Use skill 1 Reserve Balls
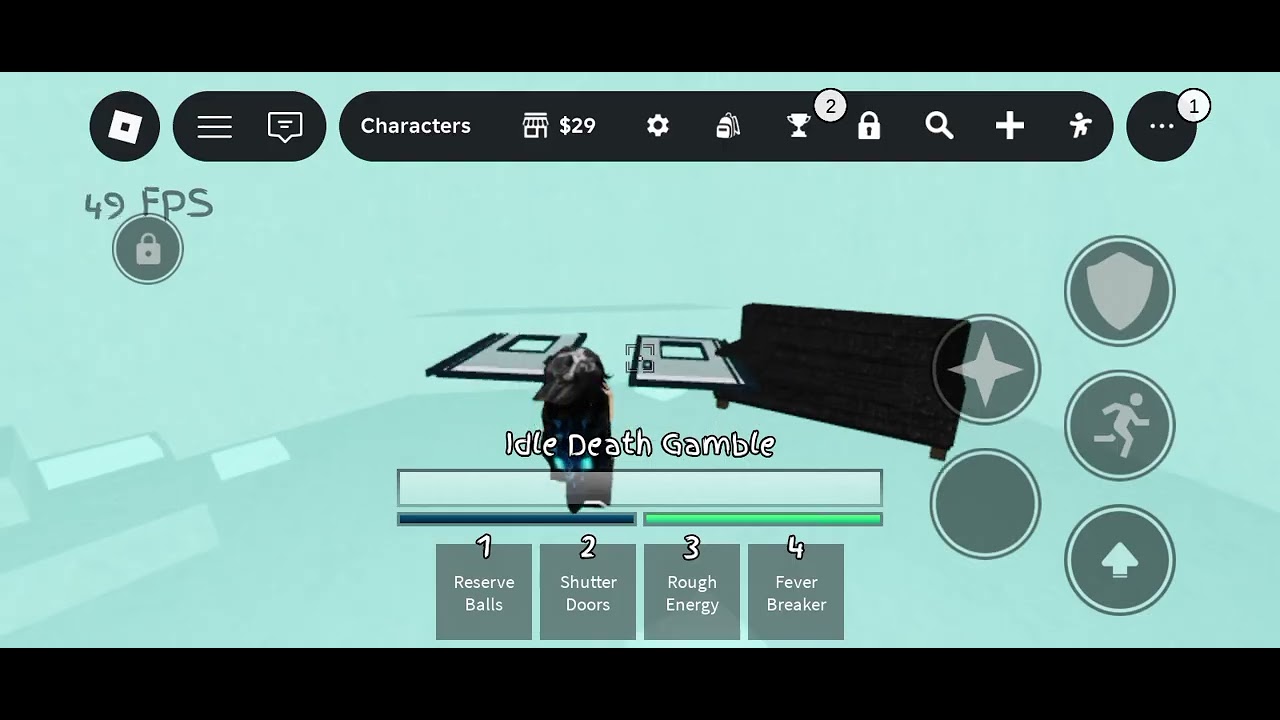1280x720 pixels. 484,592
